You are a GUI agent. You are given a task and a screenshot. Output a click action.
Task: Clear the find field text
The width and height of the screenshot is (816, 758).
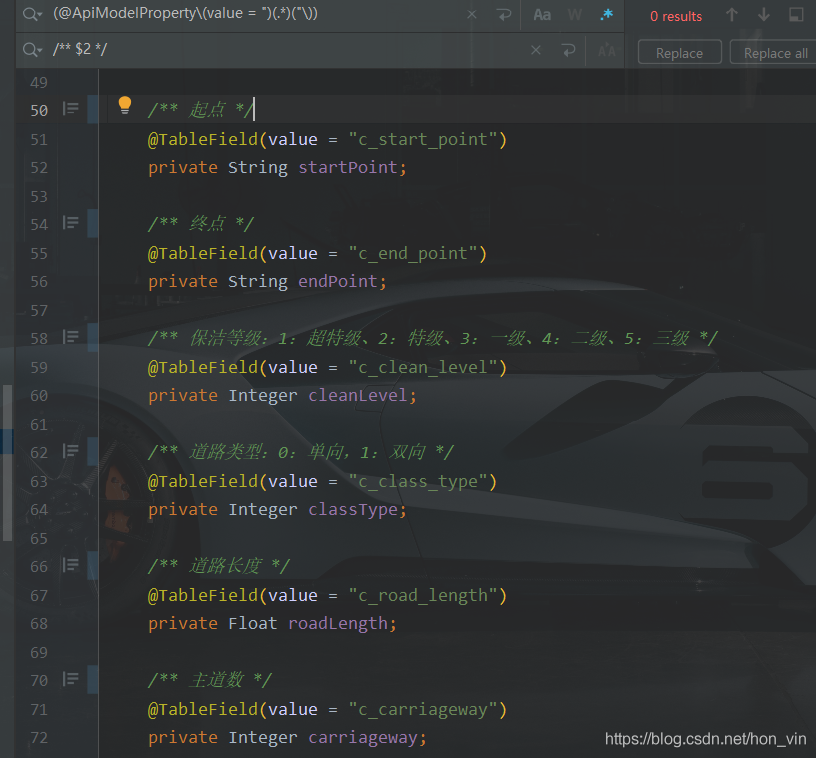tap(471, 15)
